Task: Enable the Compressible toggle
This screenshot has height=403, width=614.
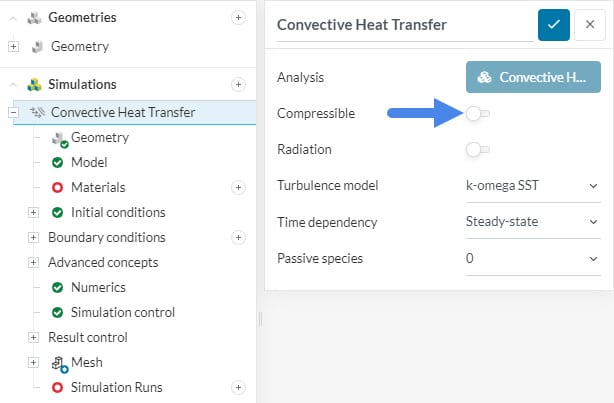Action: coord(477,114)
